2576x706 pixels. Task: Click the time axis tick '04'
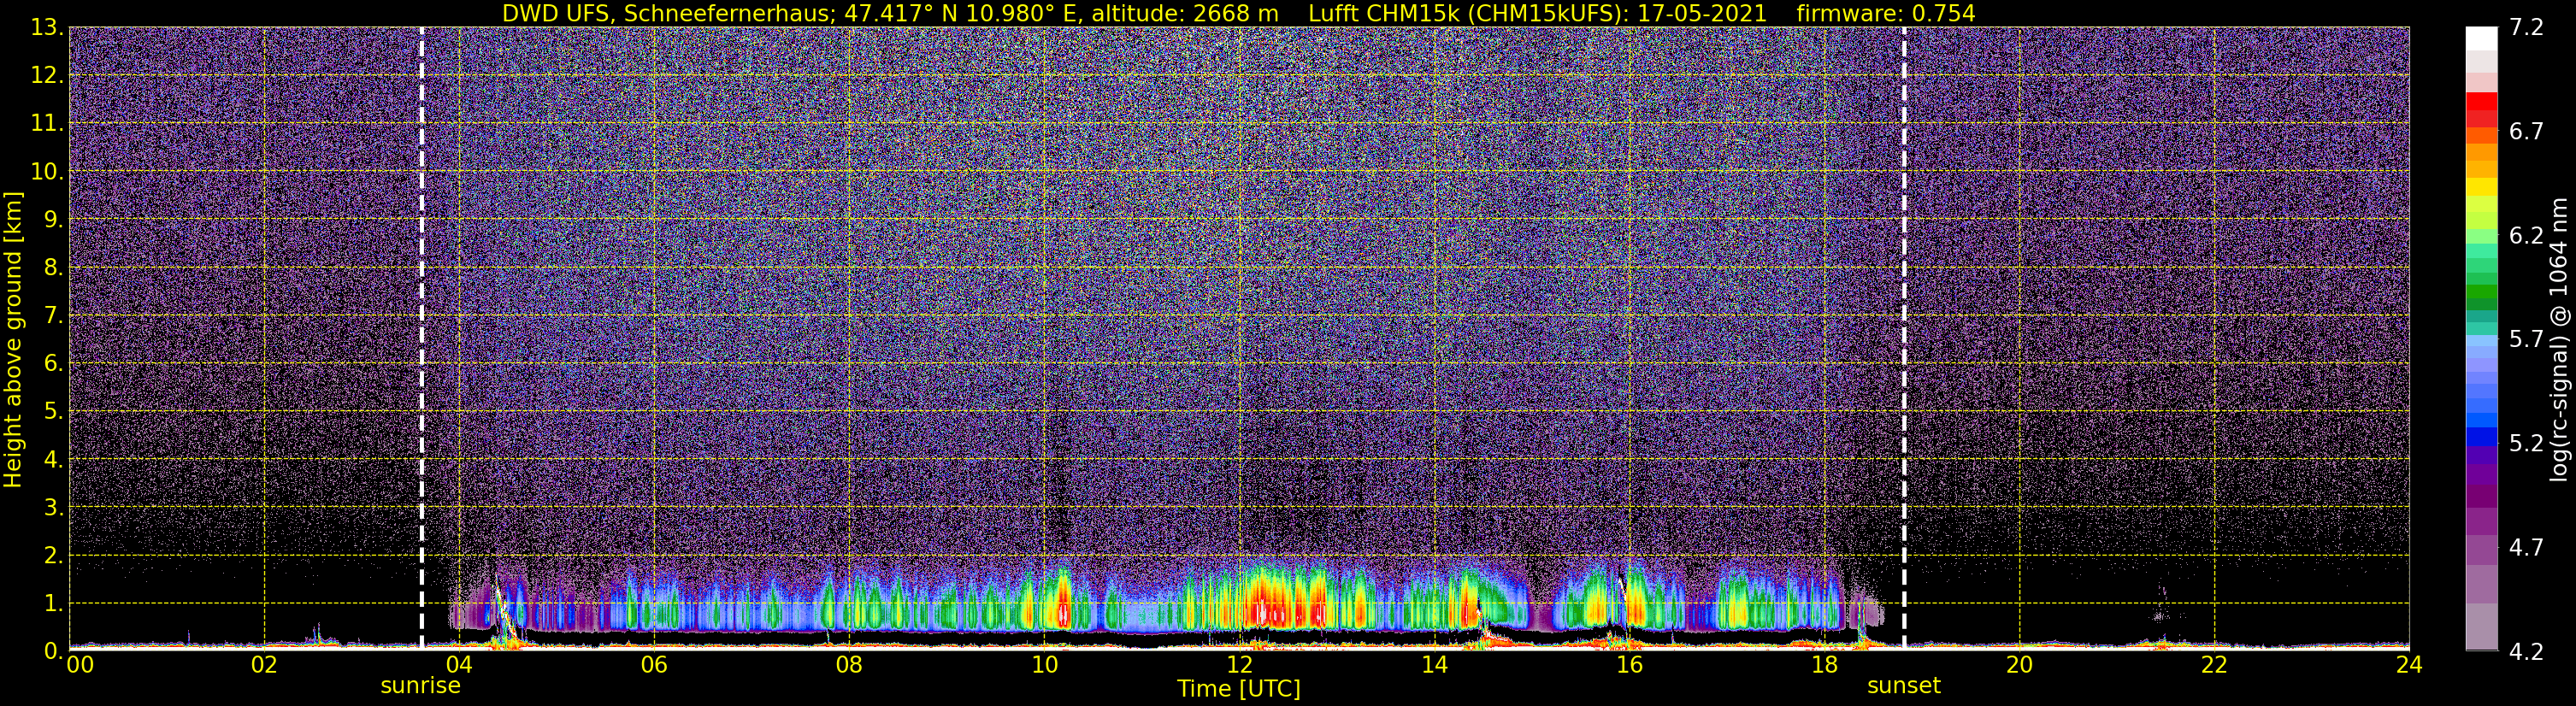(x=459, y=666)
